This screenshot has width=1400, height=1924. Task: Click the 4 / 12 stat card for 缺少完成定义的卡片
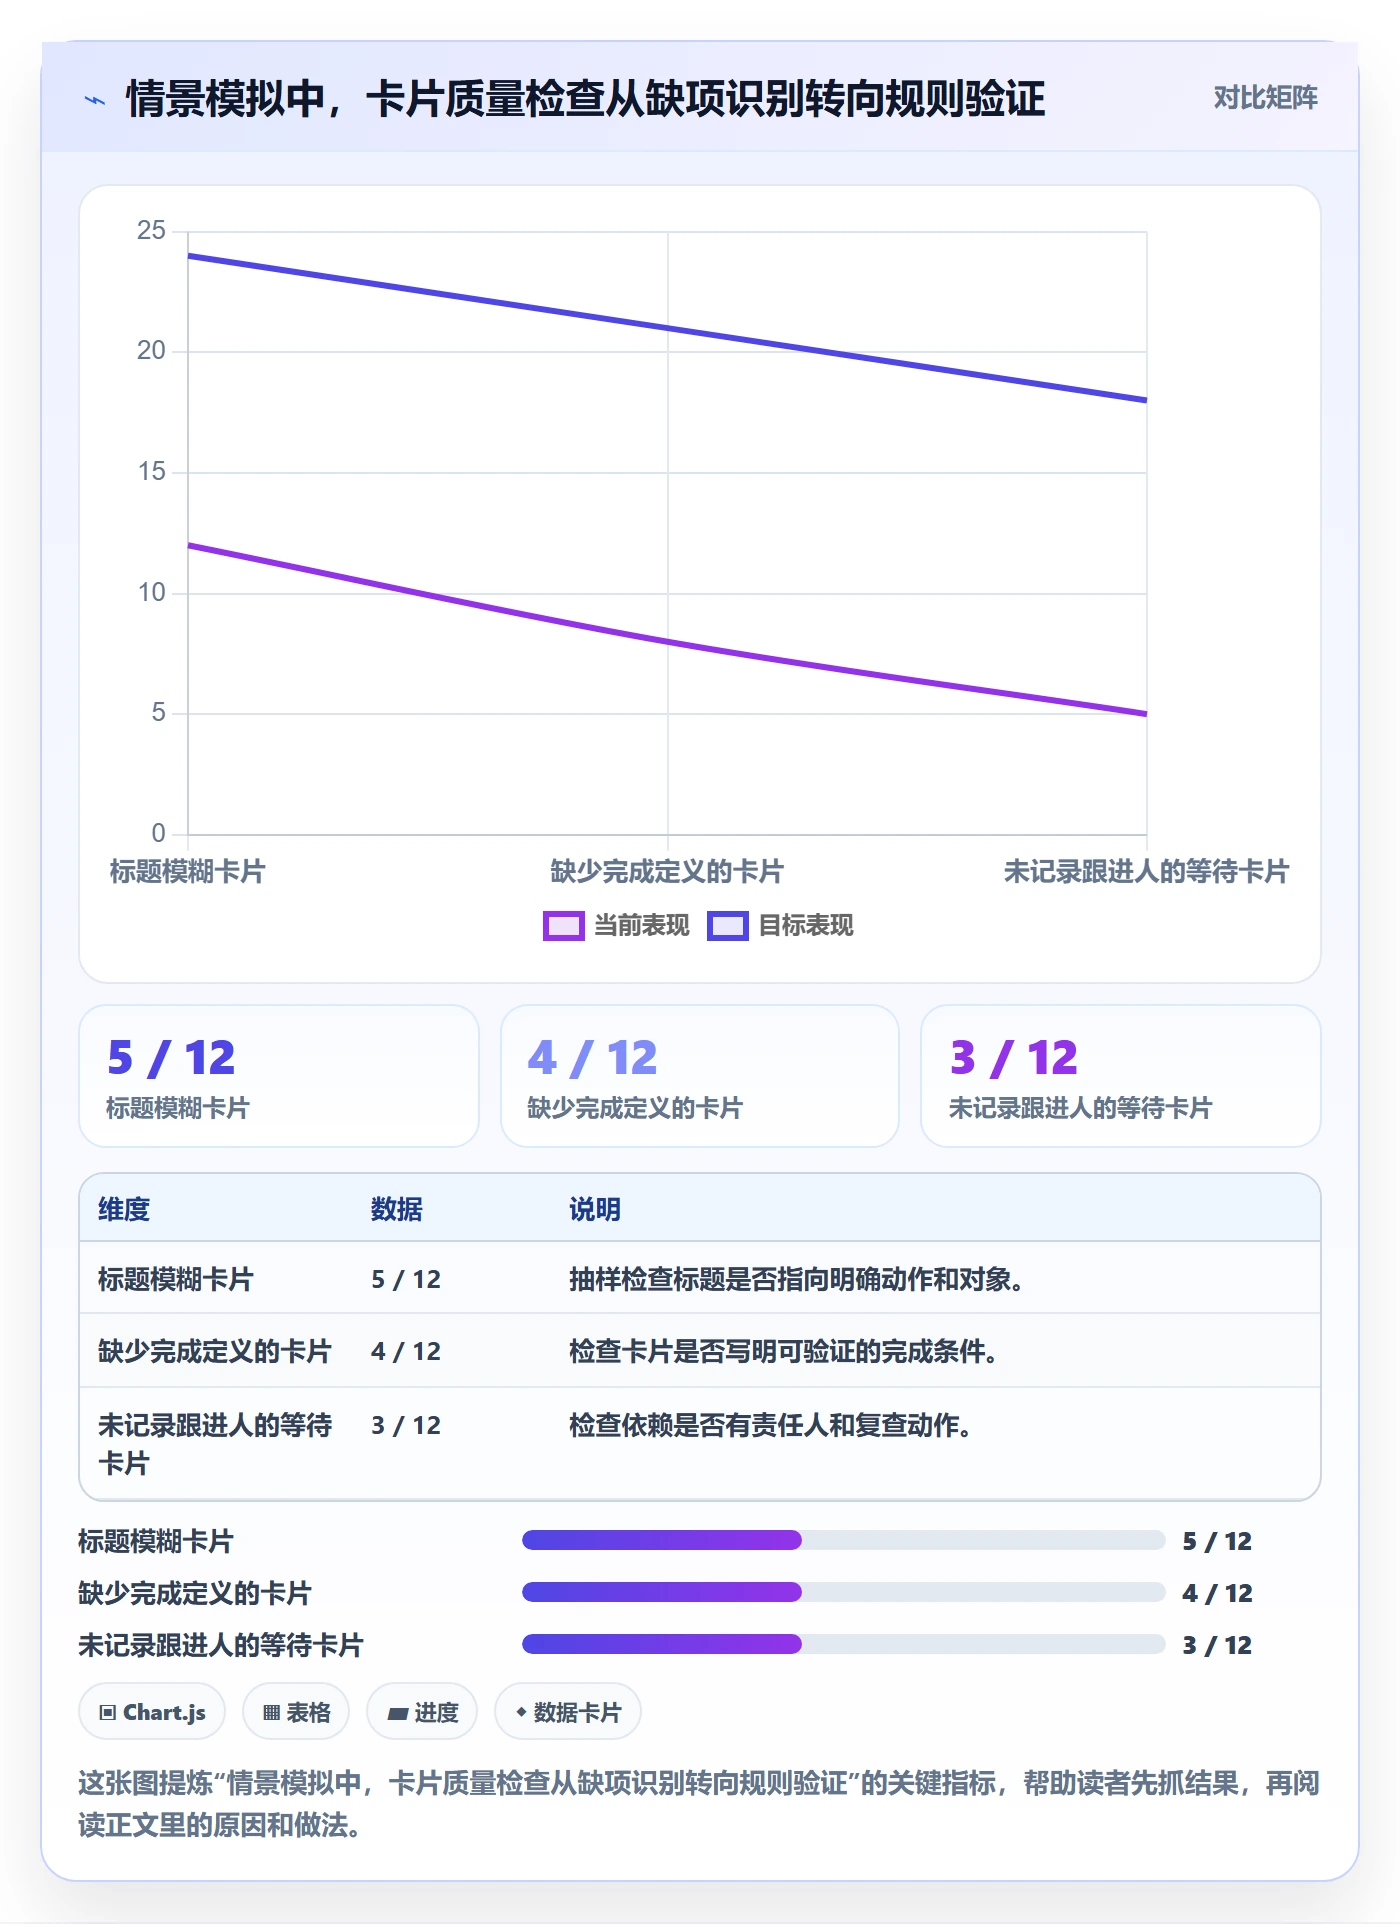pyautogui.click(x=700, y=1076)
